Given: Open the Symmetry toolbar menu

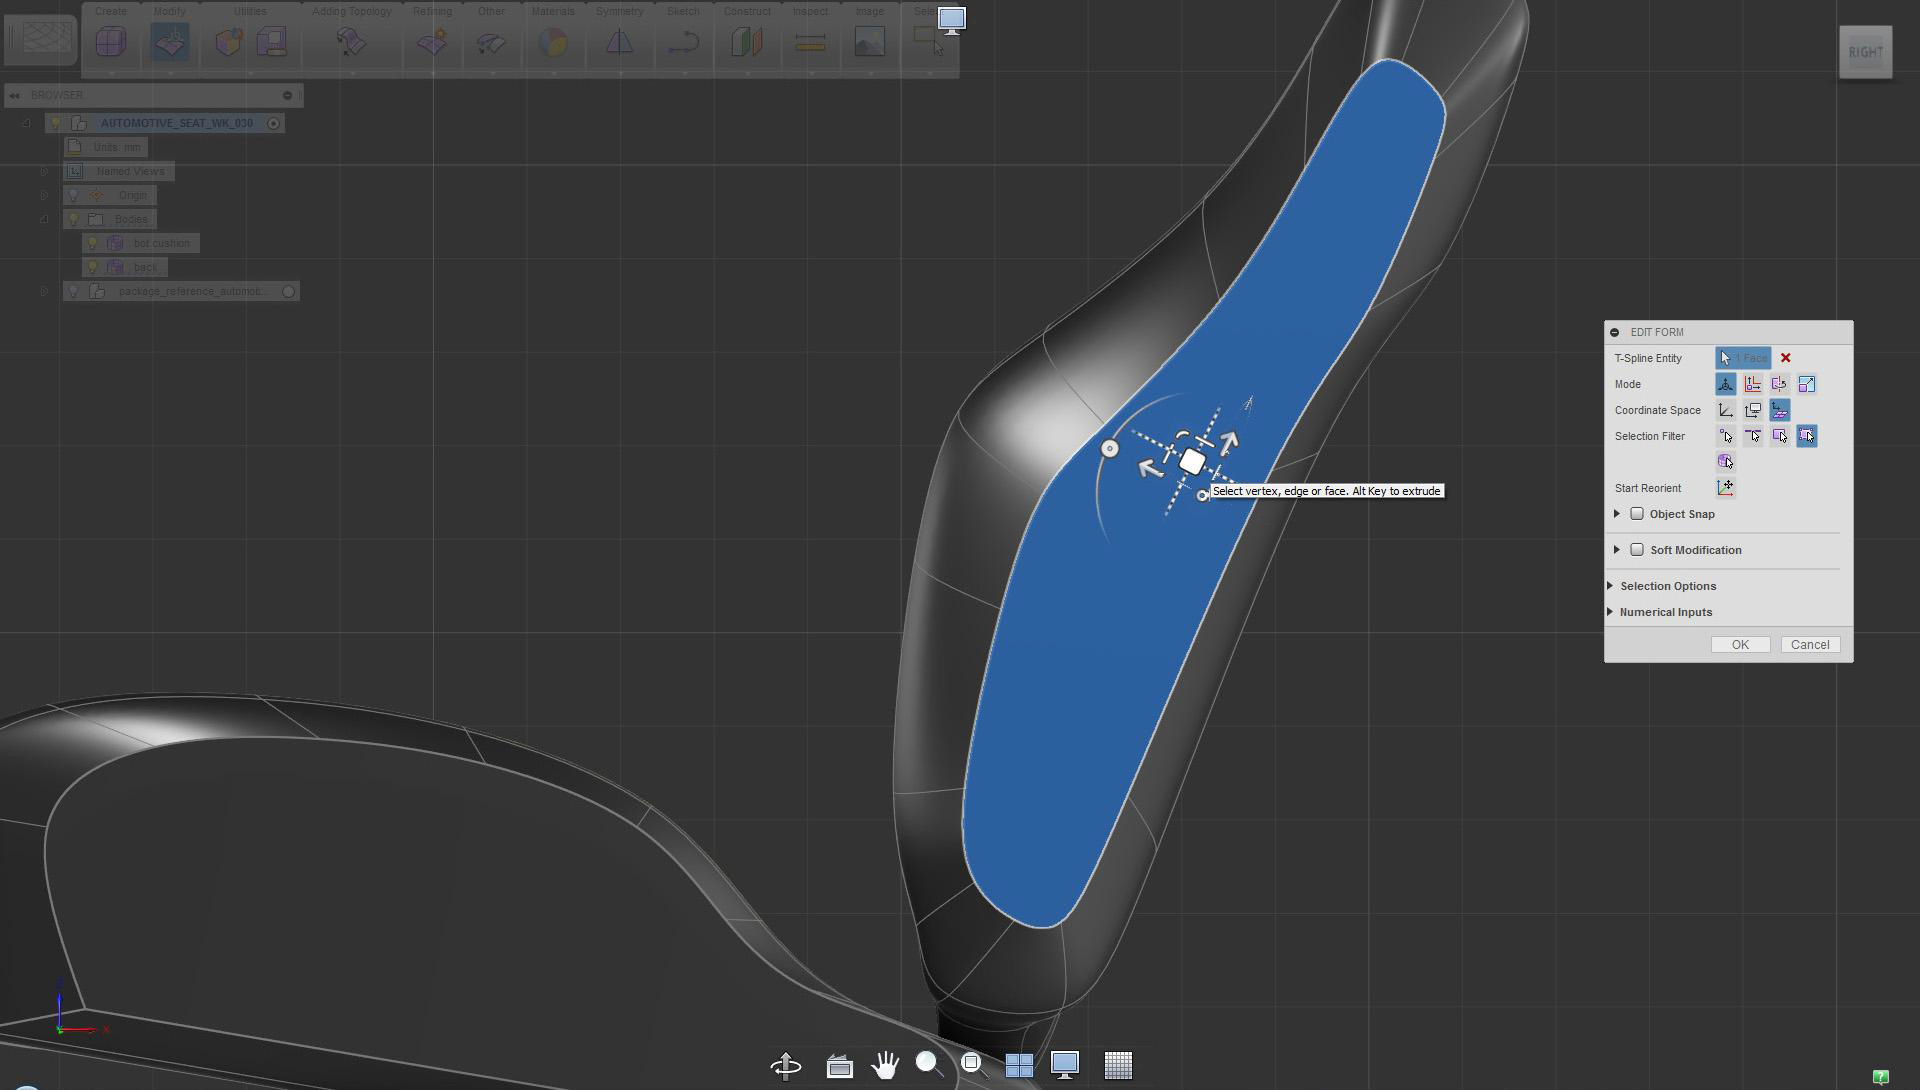Looking at the screenshot, I should (619, 42).
